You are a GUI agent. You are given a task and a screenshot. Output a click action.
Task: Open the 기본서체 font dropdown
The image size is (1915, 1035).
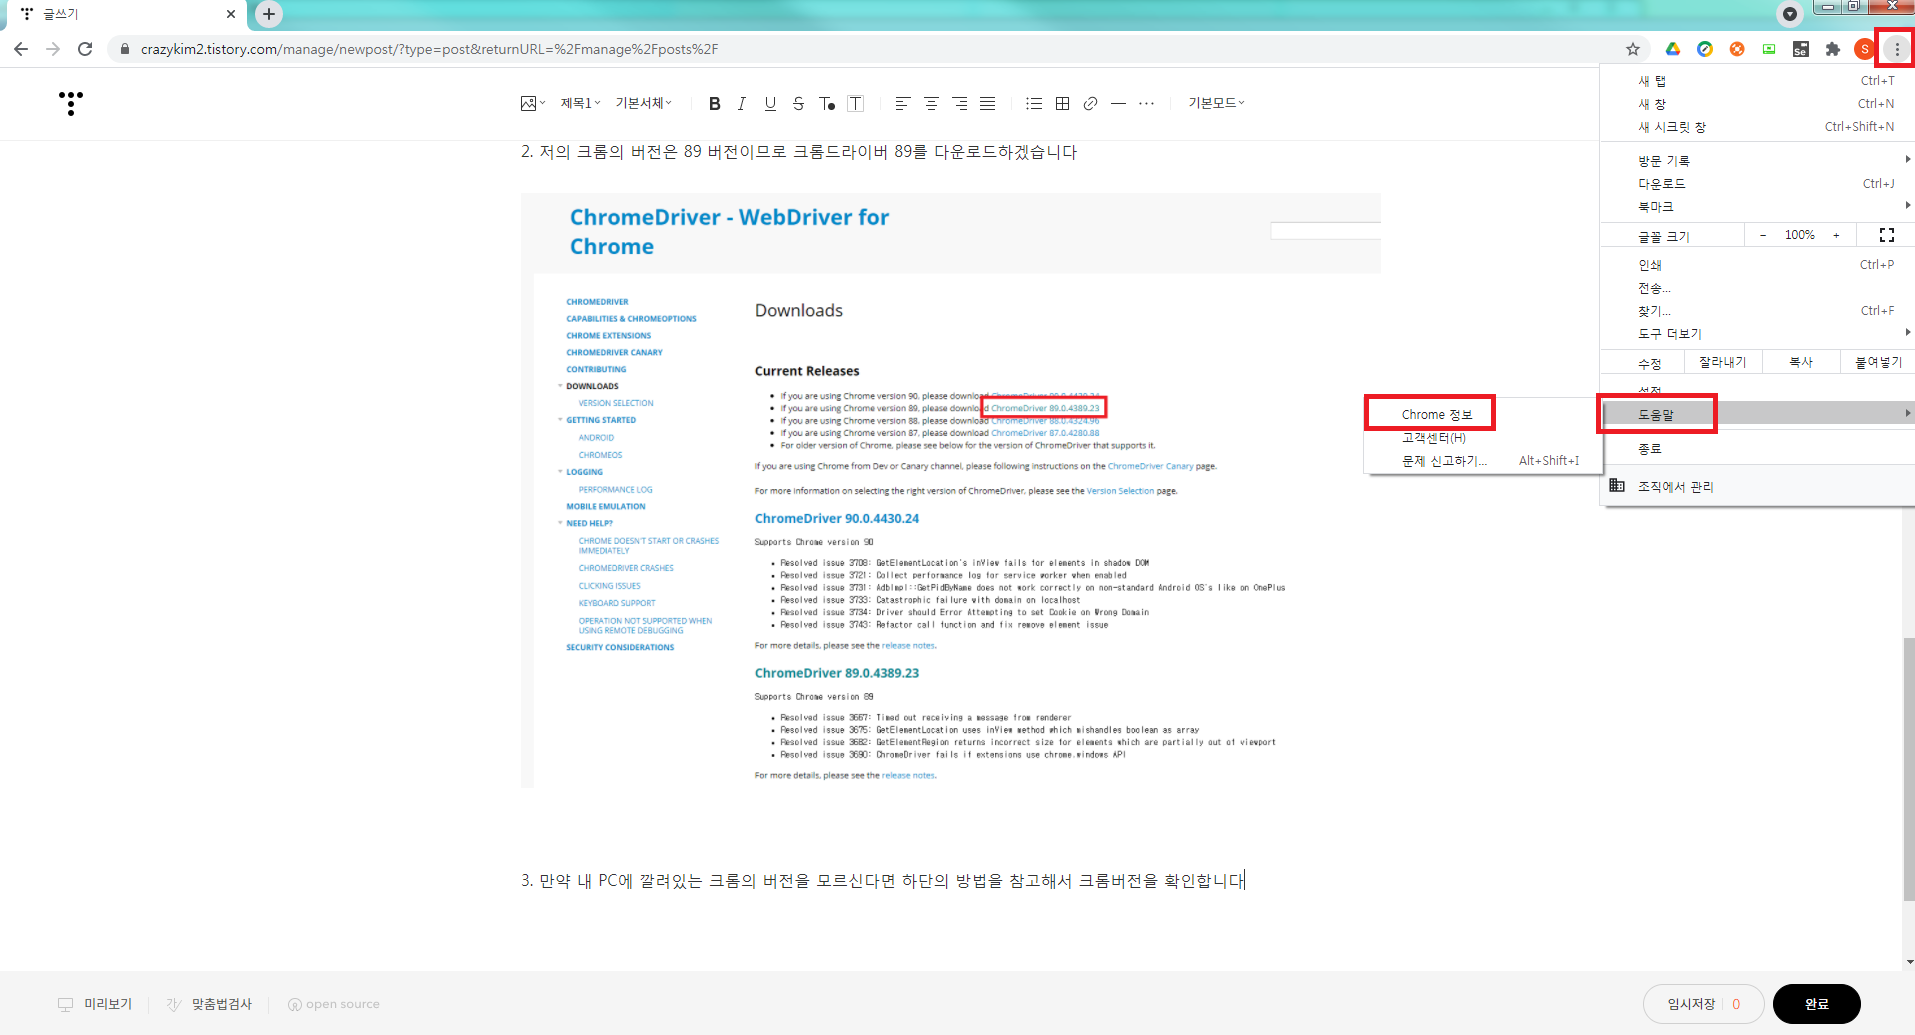644,103
